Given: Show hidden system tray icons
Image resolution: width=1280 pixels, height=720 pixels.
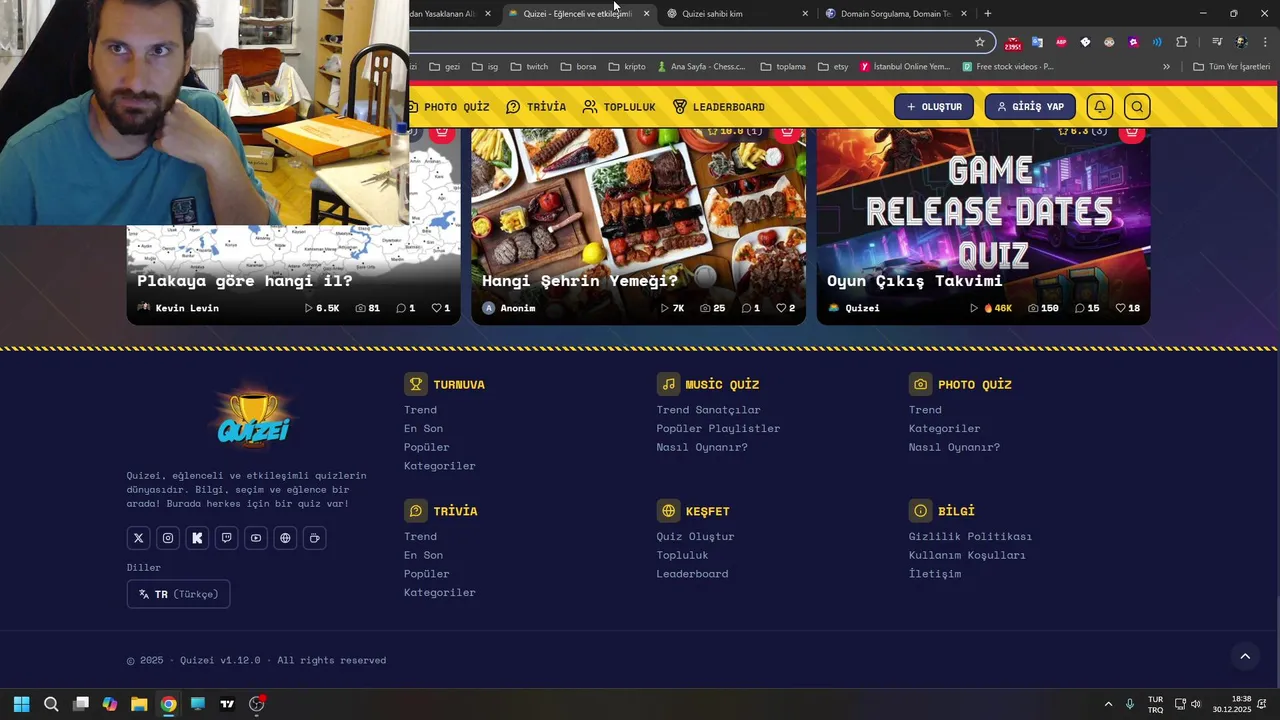Looking at the screenshot, I should (1108, 704).
